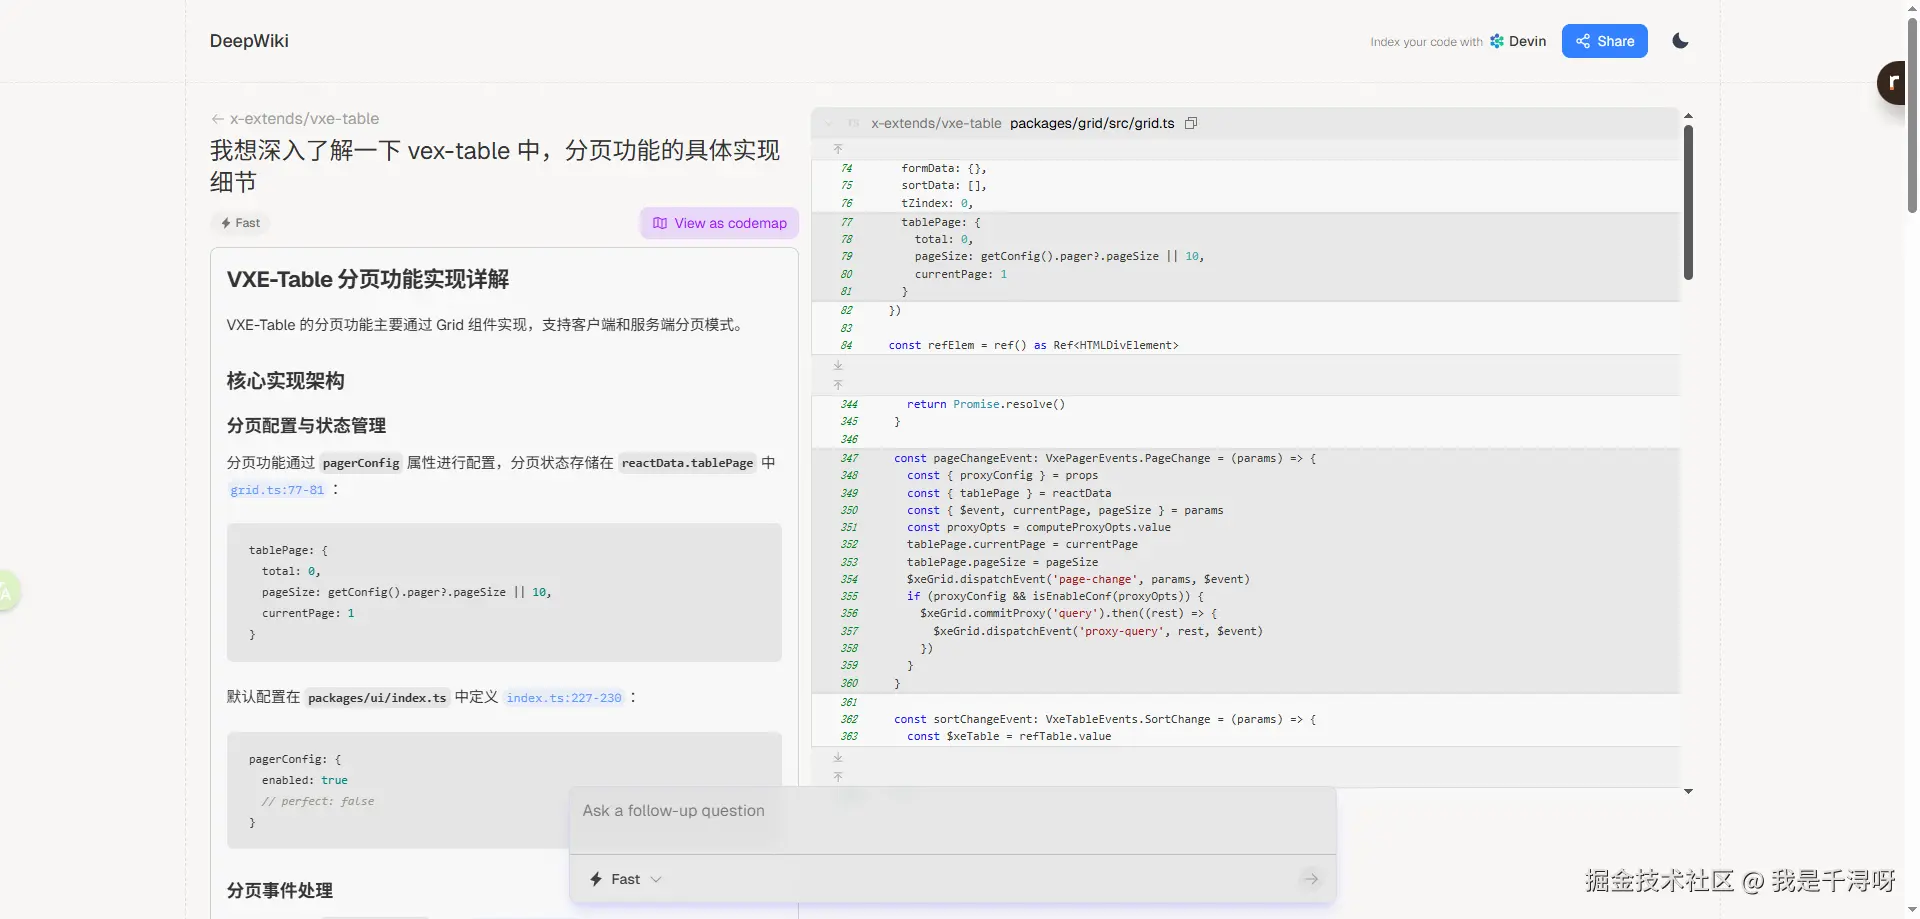The width and height of the screenshot is (1920, 919).
Task: Open x-extends/vxe-table repo link in the code header
Action: [x=936, y=123]
